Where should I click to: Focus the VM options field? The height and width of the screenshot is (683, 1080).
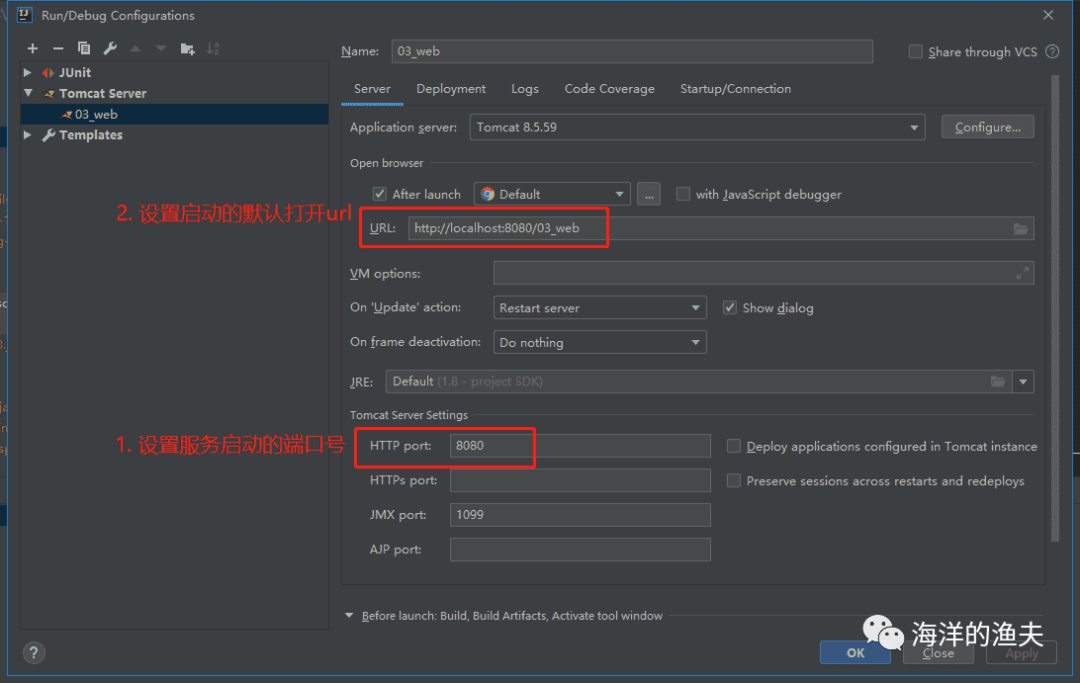pyautogui.click(x=763, y=273)
